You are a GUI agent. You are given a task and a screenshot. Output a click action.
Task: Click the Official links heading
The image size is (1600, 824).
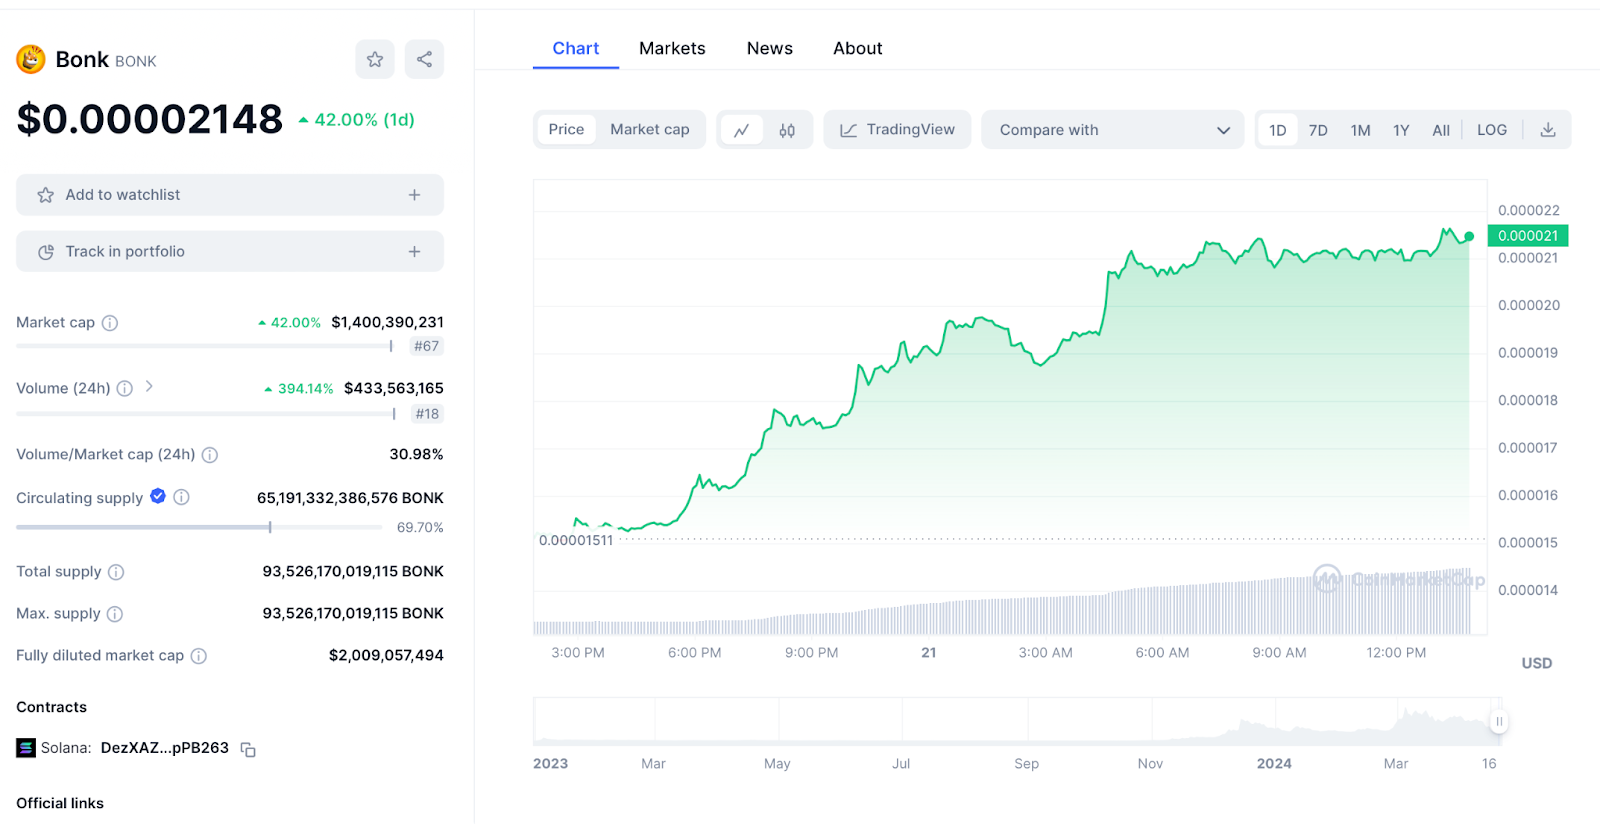click(60, 803)
